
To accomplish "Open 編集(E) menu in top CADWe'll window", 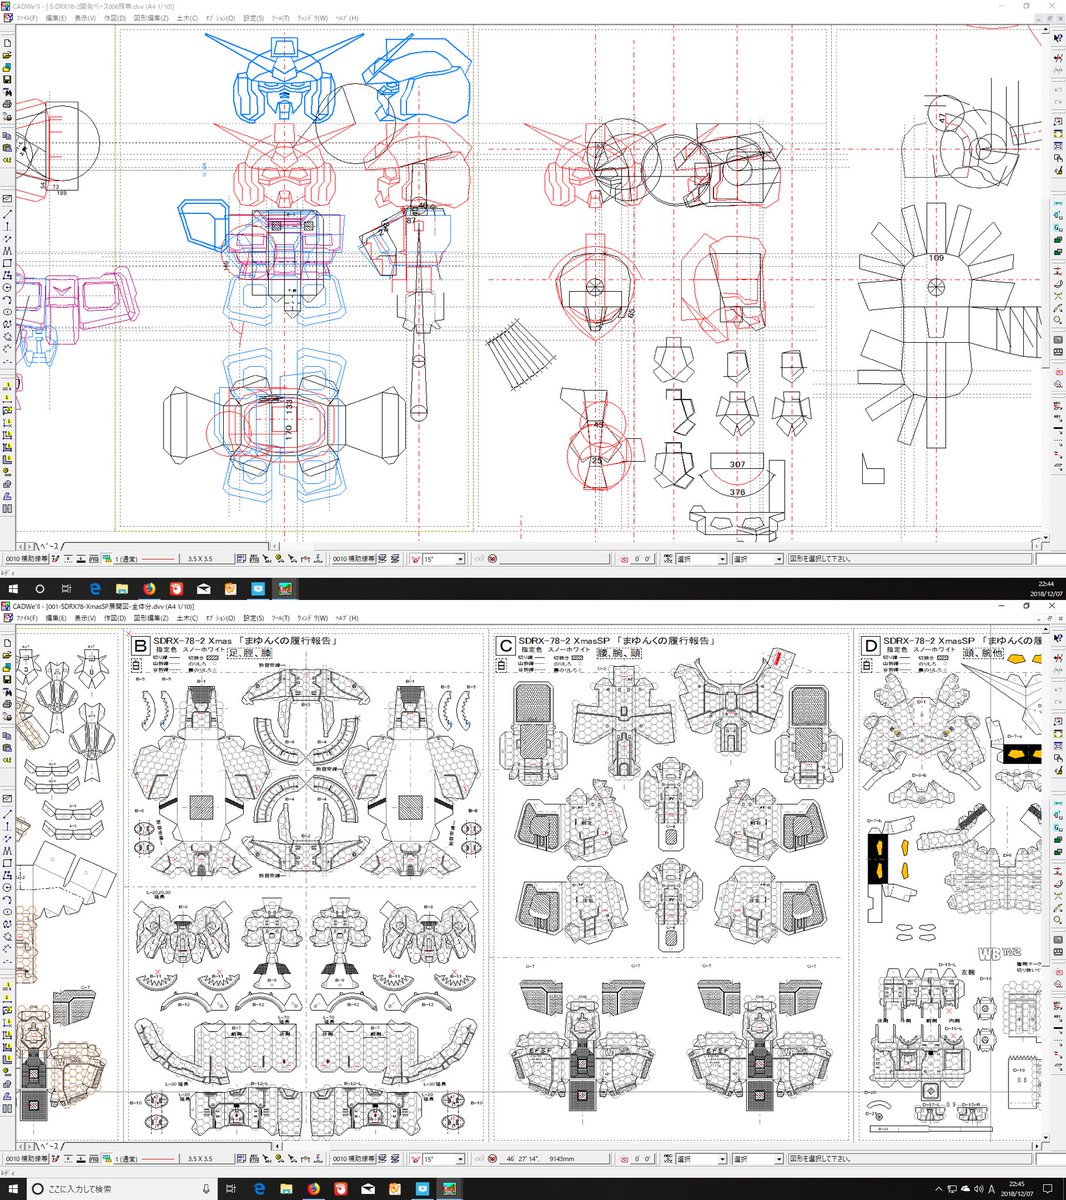I will tap(56, 18).
